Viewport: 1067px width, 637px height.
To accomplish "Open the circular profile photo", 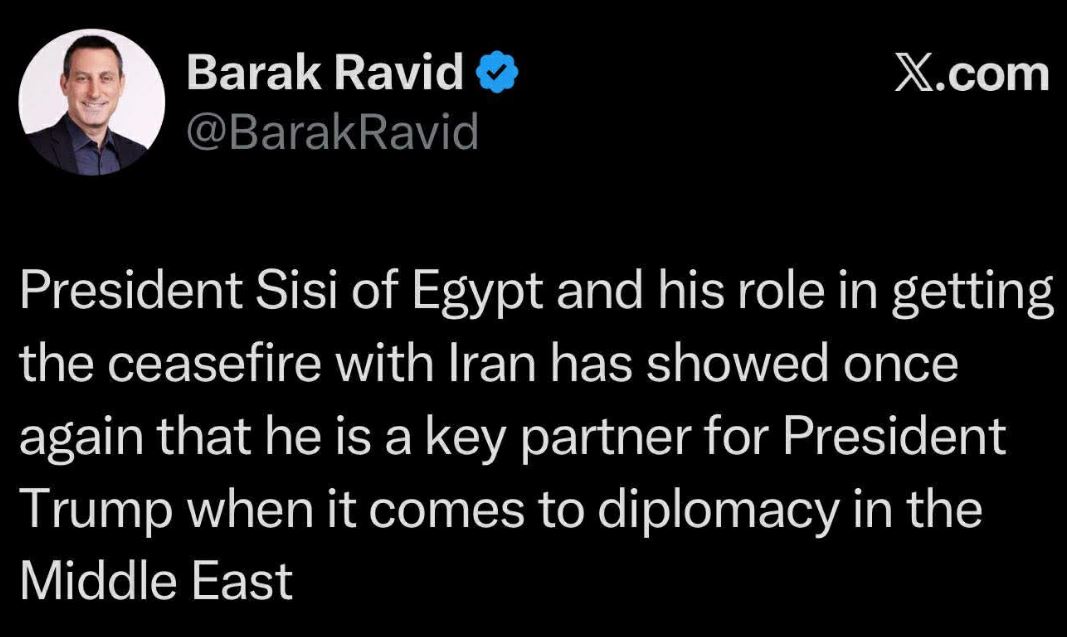I will [x=92, y=103].
